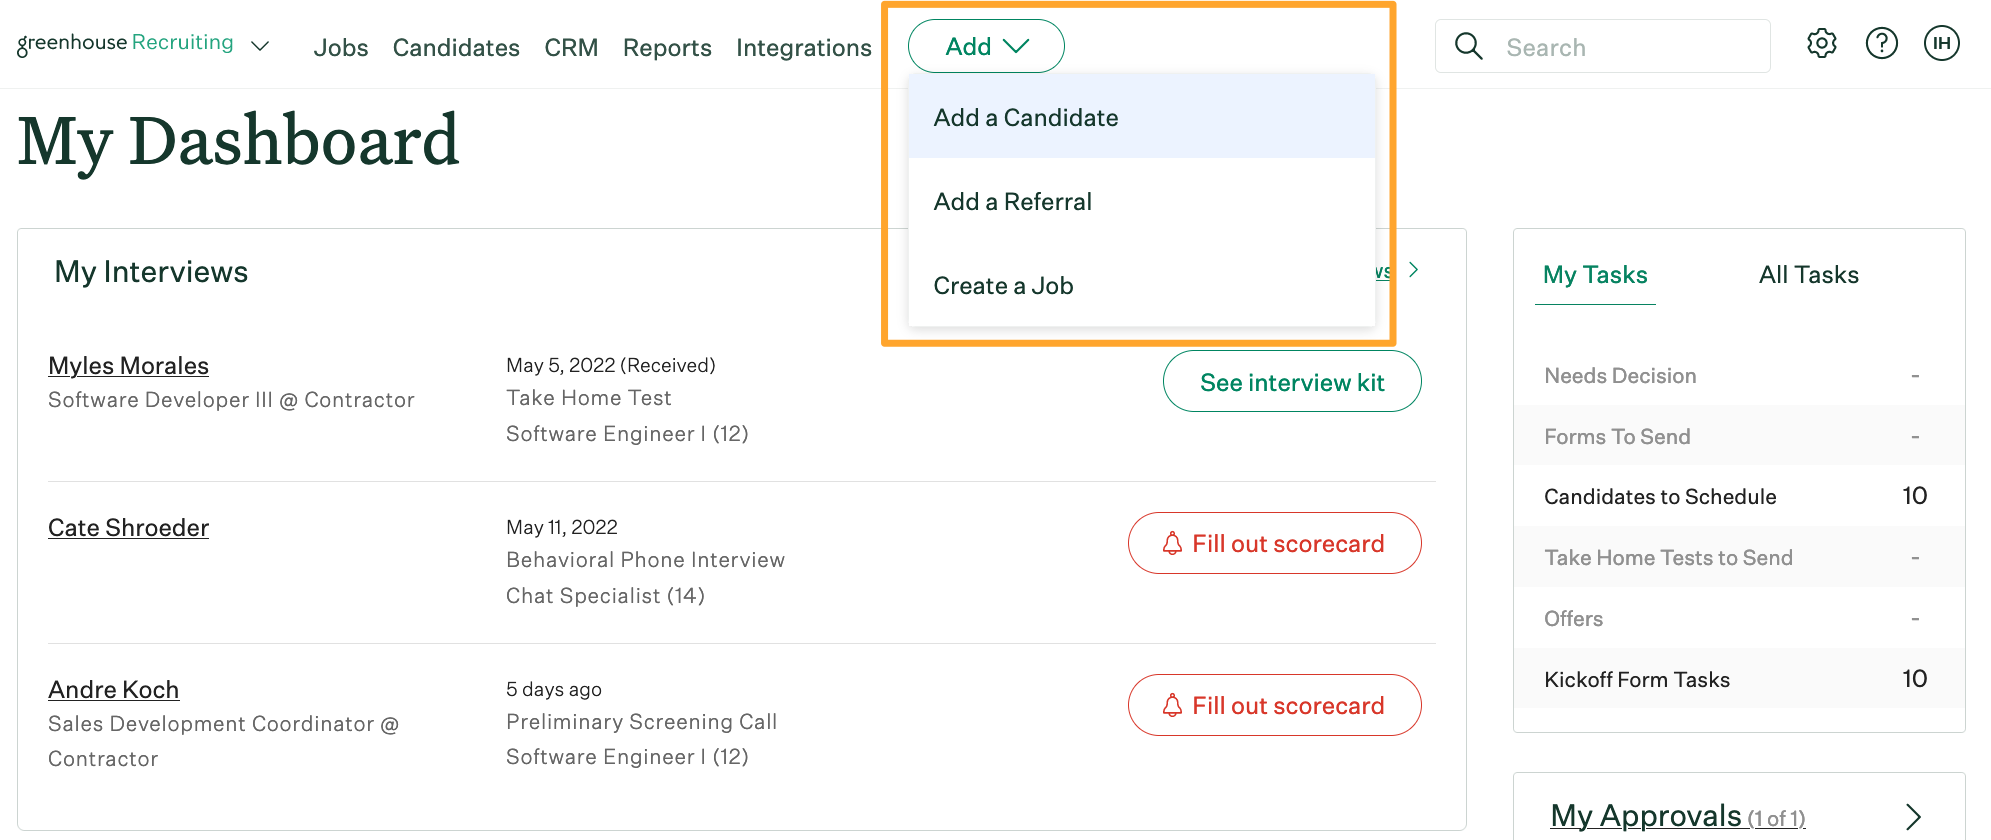Open Myles Morales candidate profile

pyautogui.click(x=128, y=366)
